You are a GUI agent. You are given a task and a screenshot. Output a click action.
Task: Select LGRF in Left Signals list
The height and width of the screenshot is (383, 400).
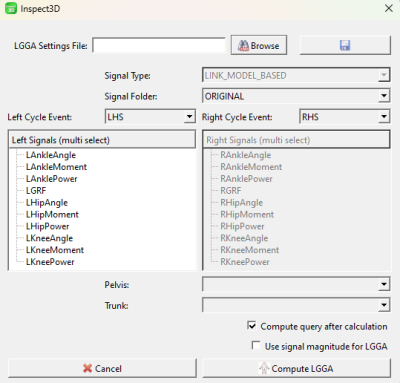(36, 191)
